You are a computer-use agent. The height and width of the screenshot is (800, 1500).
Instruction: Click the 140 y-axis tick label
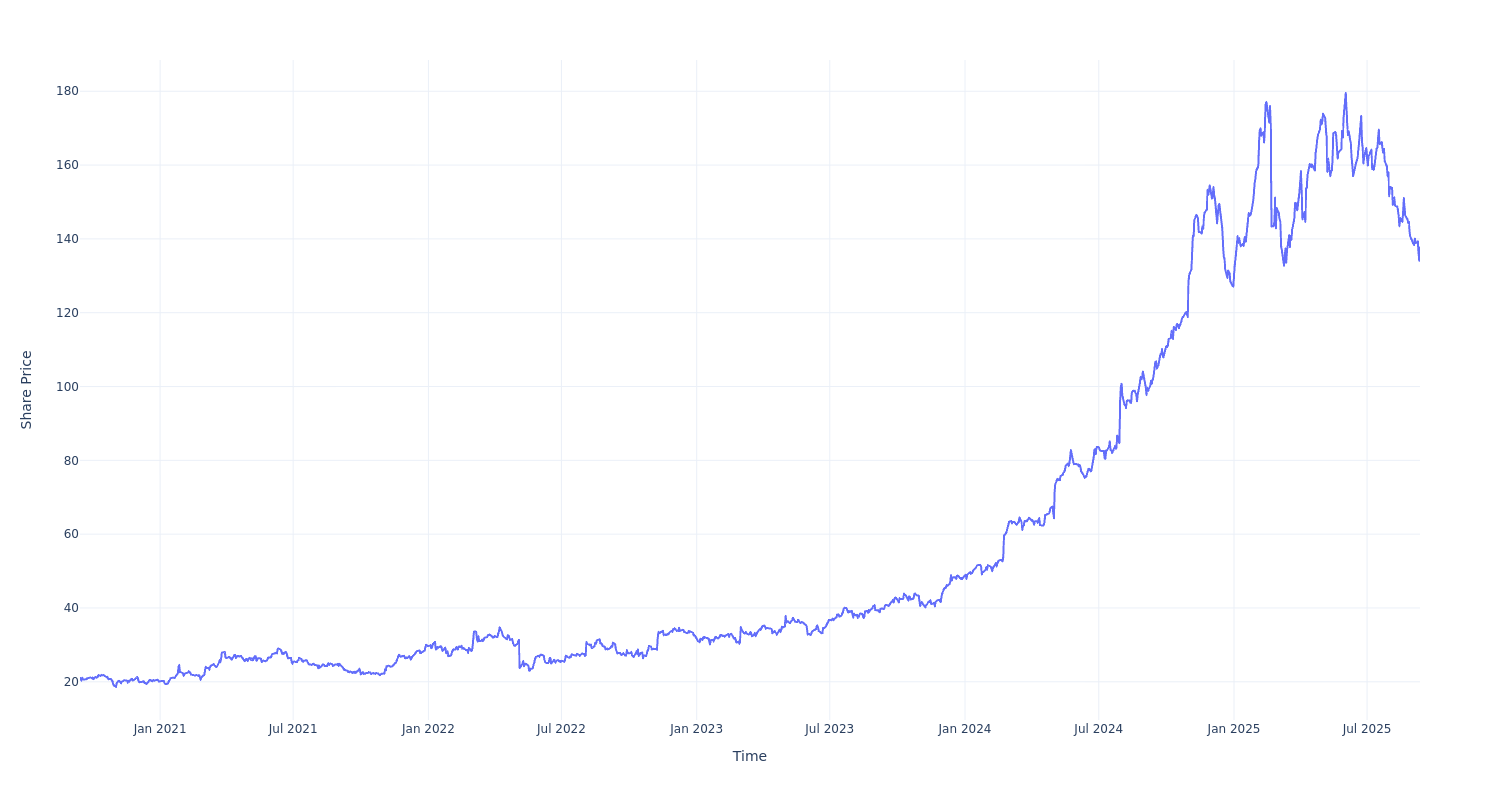pyautogui.click(x=67, y=239)
